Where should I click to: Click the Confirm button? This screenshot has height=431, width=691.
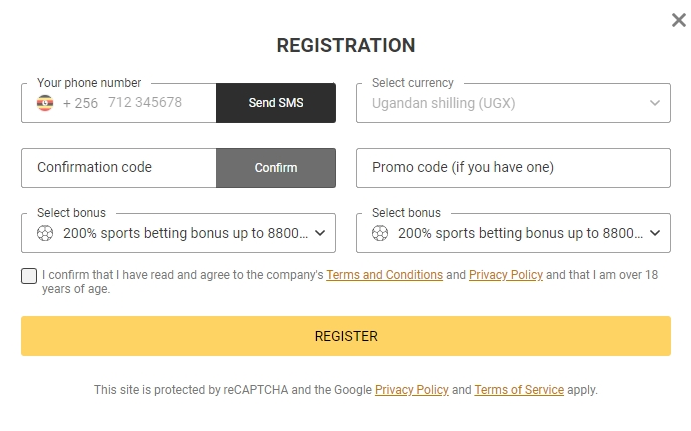pyautogui.click(x=276, y=168)
